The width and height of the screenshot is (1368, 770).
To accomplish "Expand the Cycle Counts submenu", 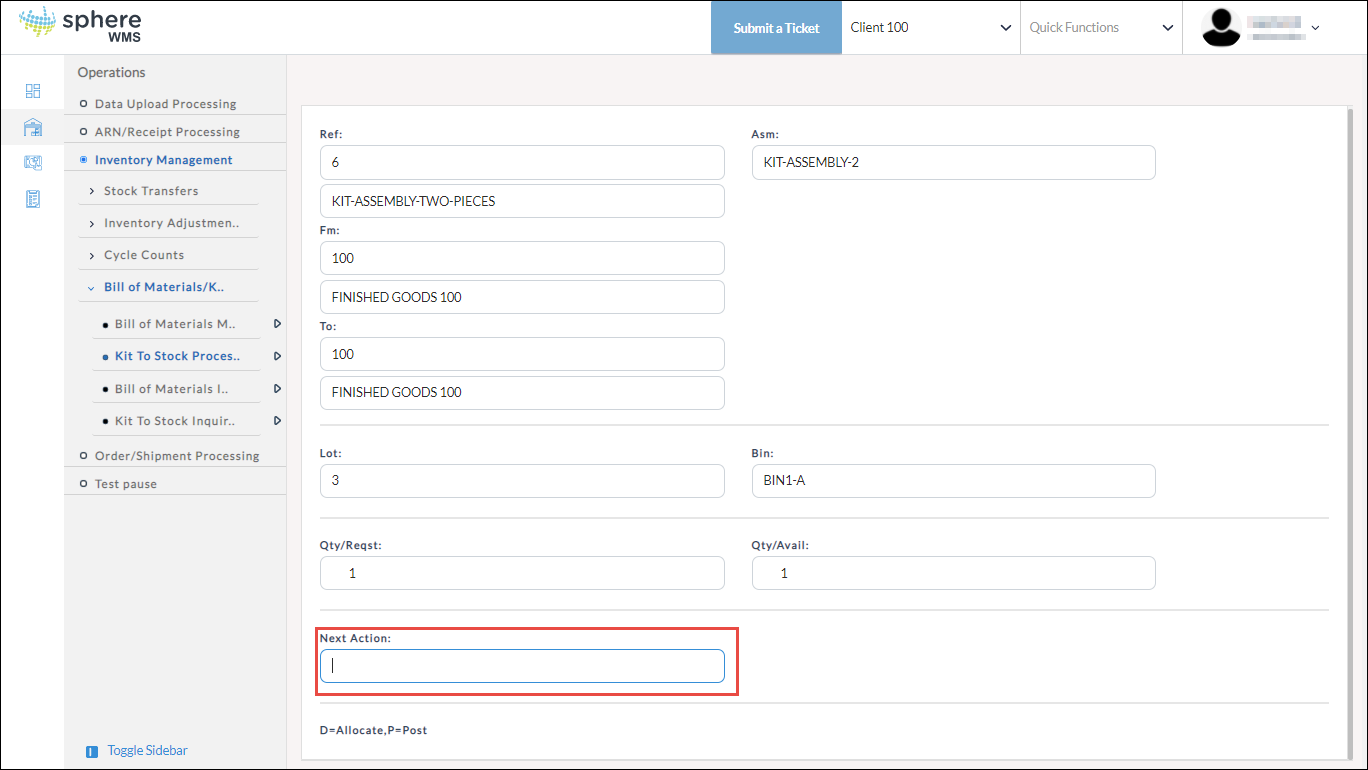I will click(x=144, y=255).
